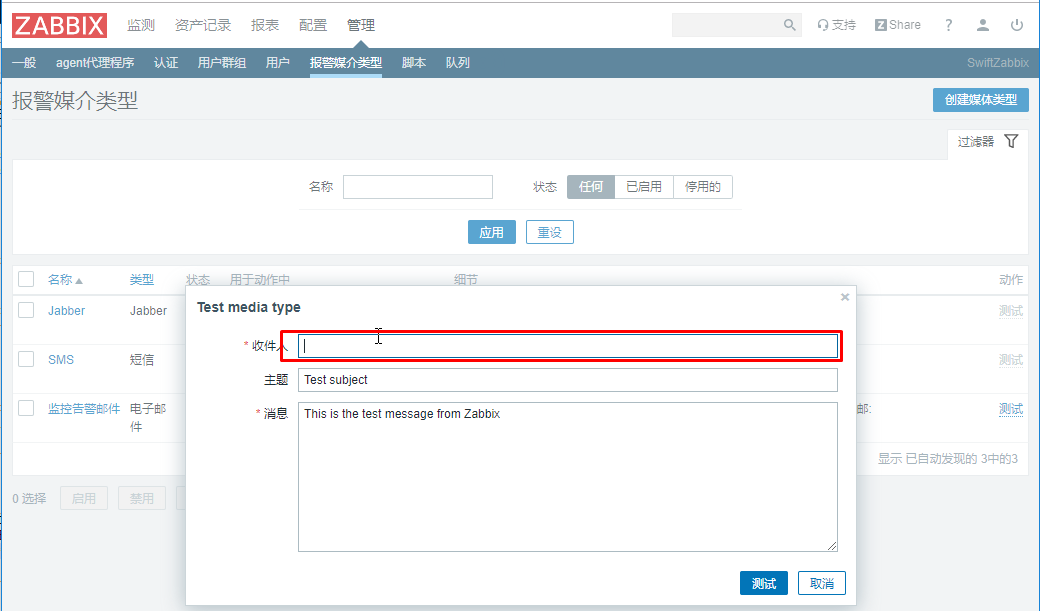Select 已启用 status option
Image resolution: width=1040 pixels, height=611 pixels.
(x=644, y=187)
